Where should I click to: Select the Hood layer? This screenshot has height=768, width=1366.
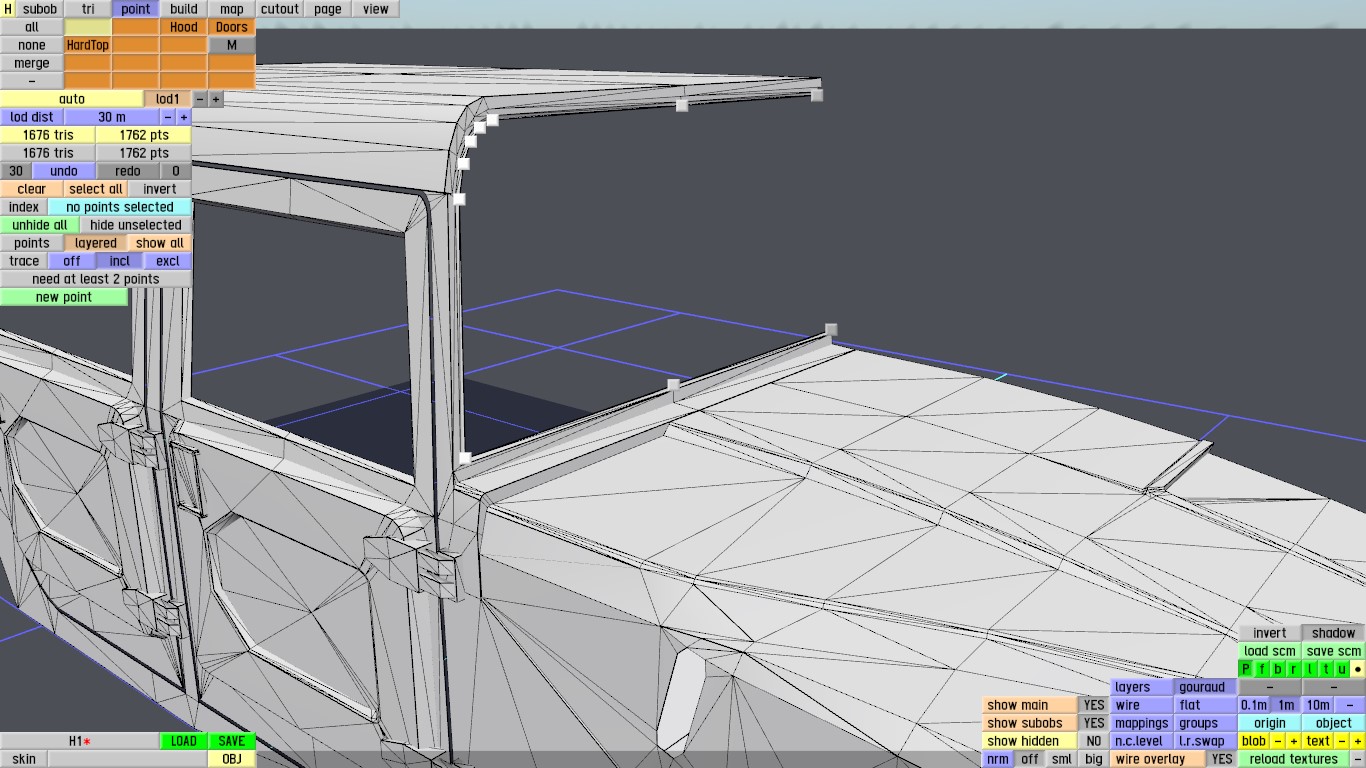tap(184, 27)
